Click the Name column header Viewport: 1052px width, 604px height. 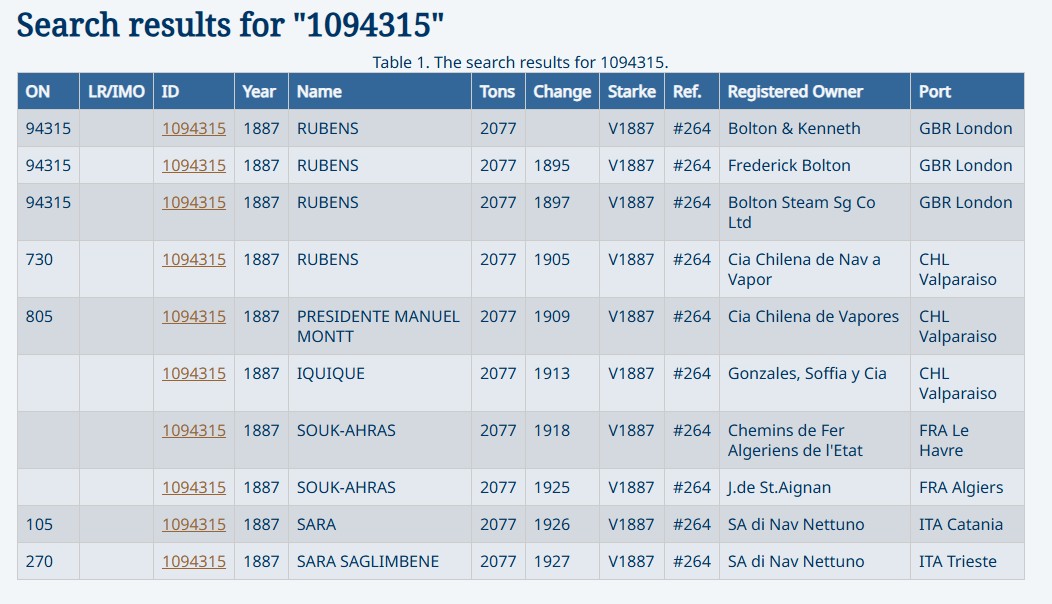[x=319, y=91]
